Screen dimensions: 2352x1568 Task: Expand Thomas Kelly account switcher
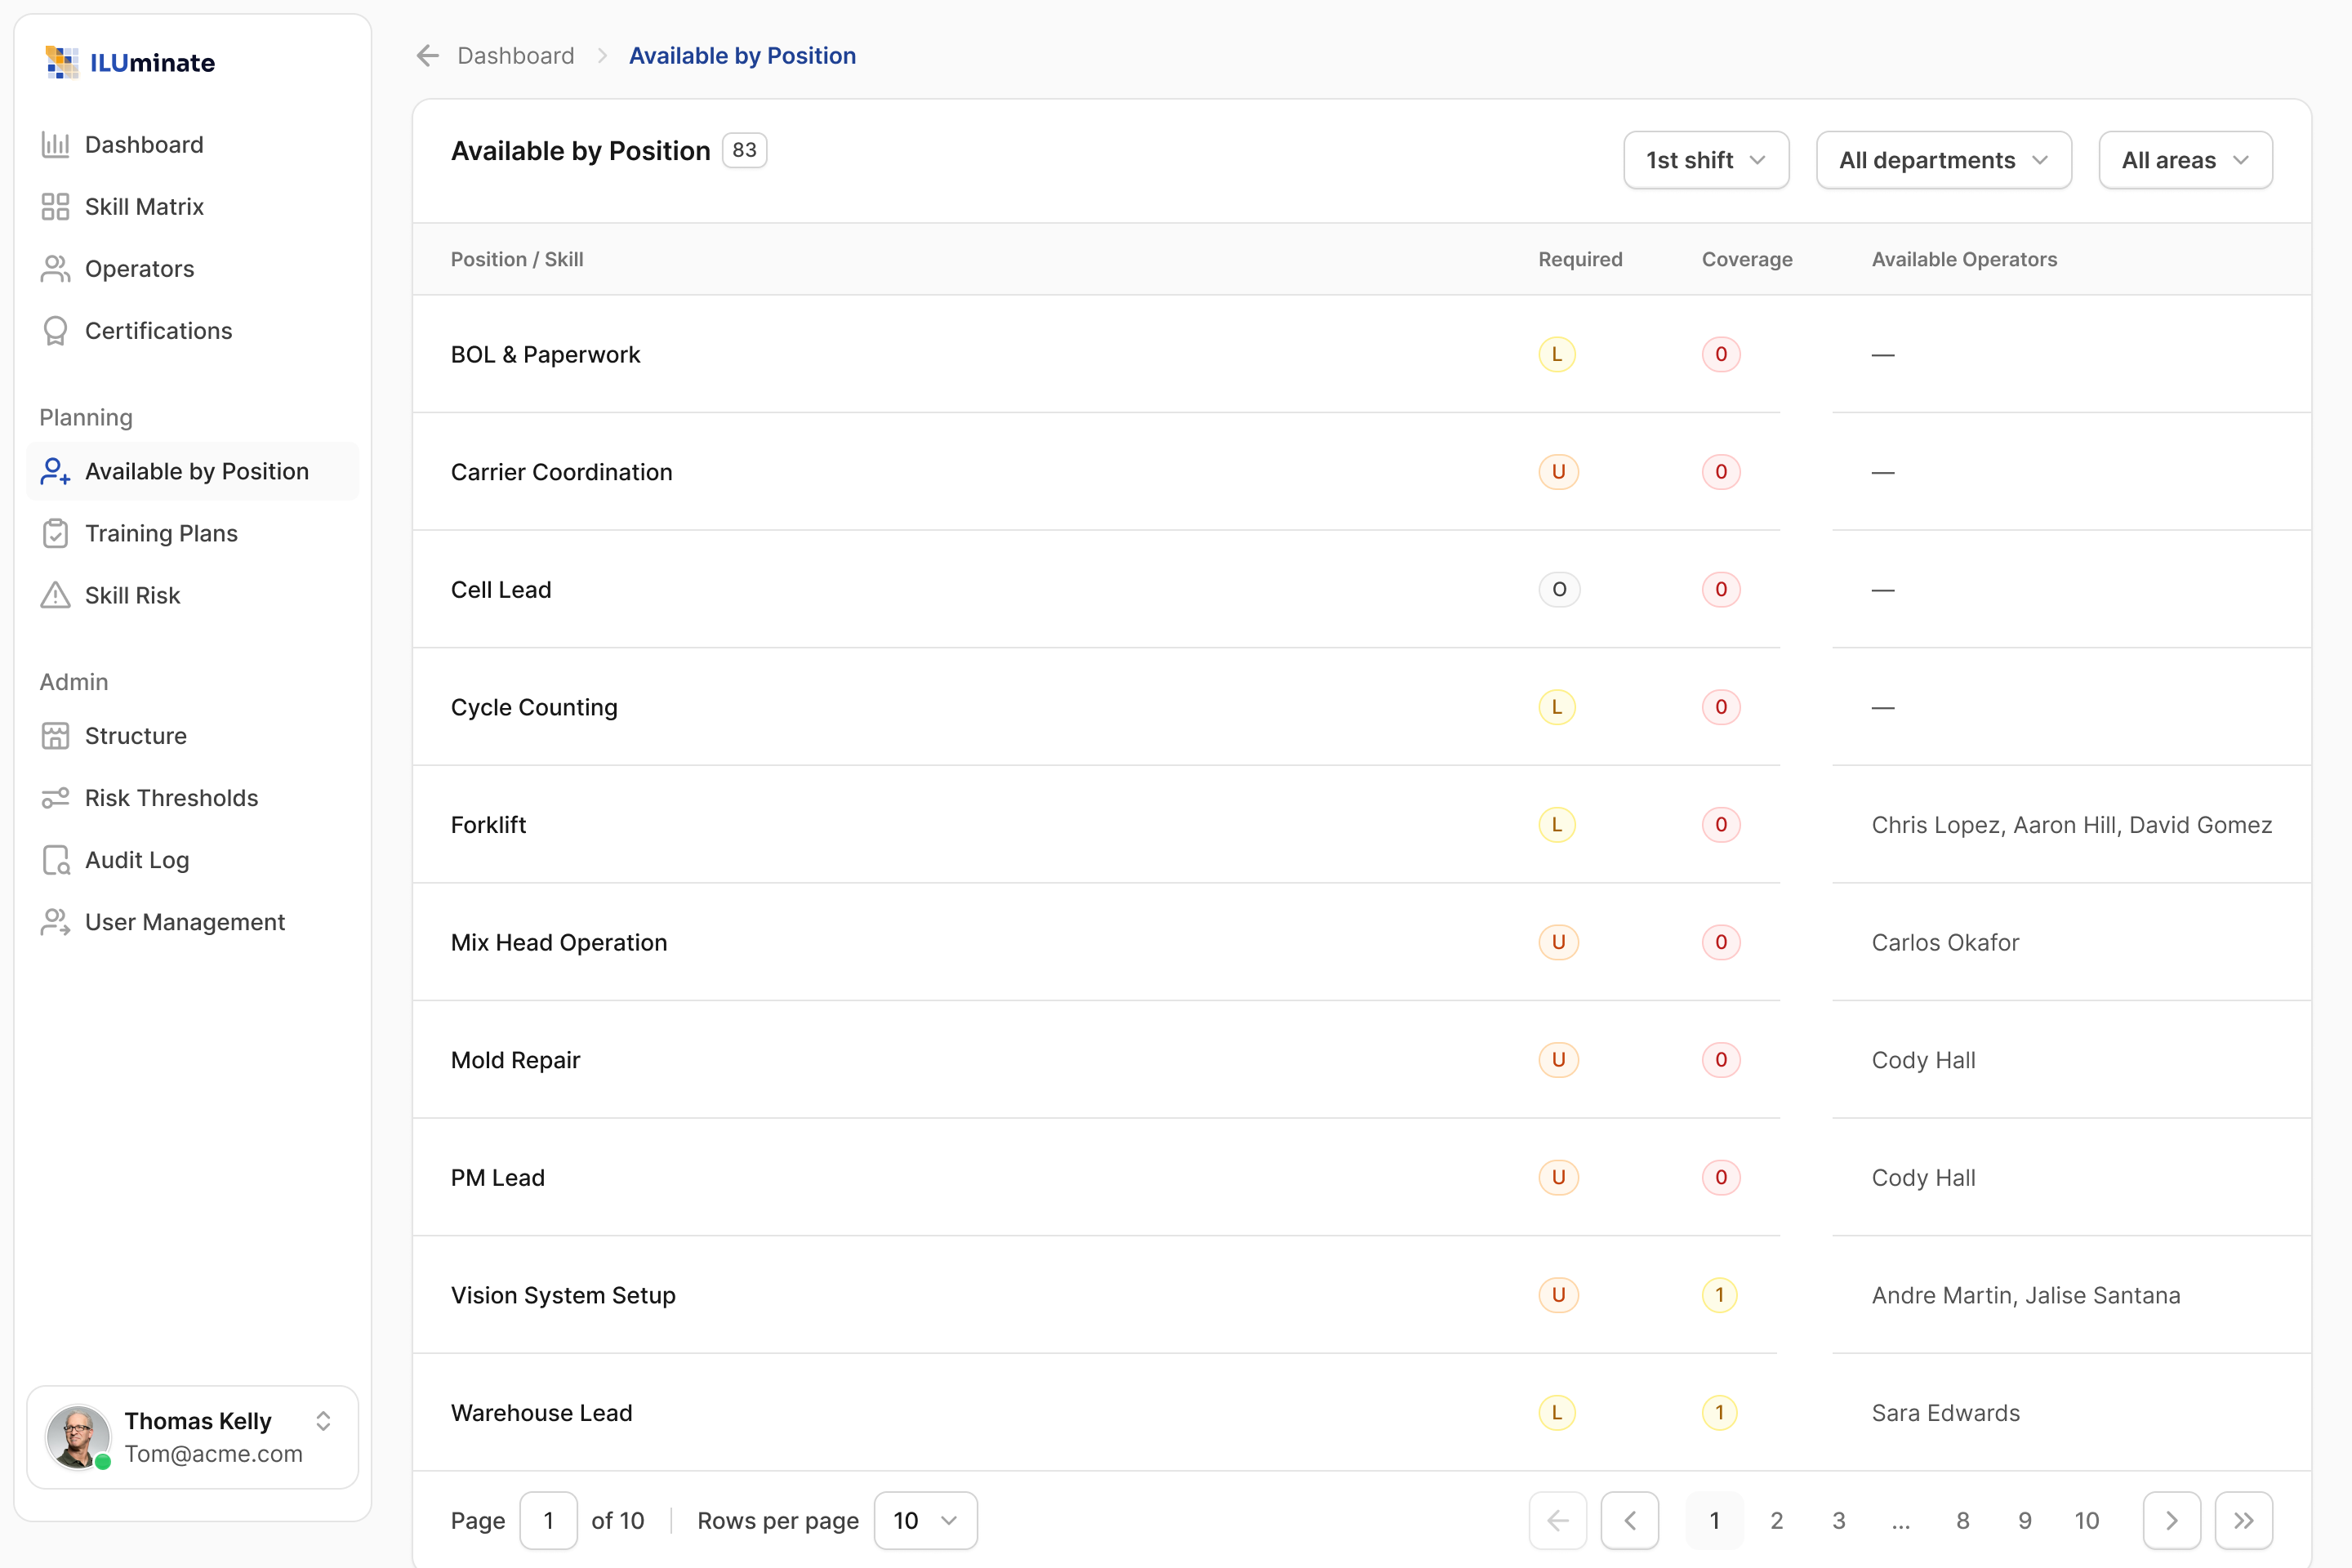click(323, 1421)
